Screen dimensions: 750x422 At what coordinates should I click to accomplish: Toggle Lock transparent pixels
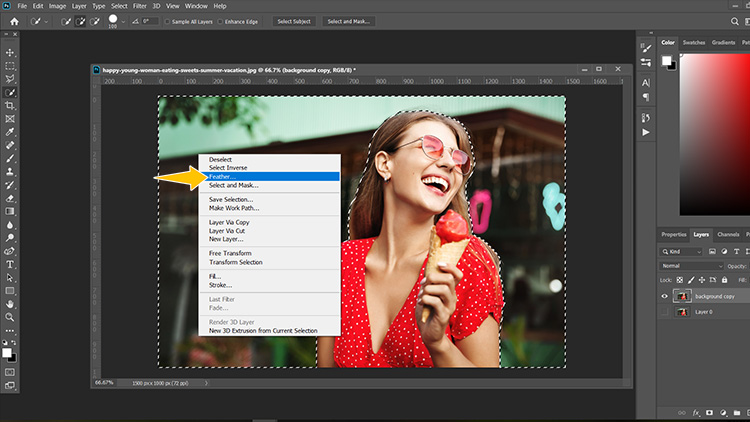point(680,280)
